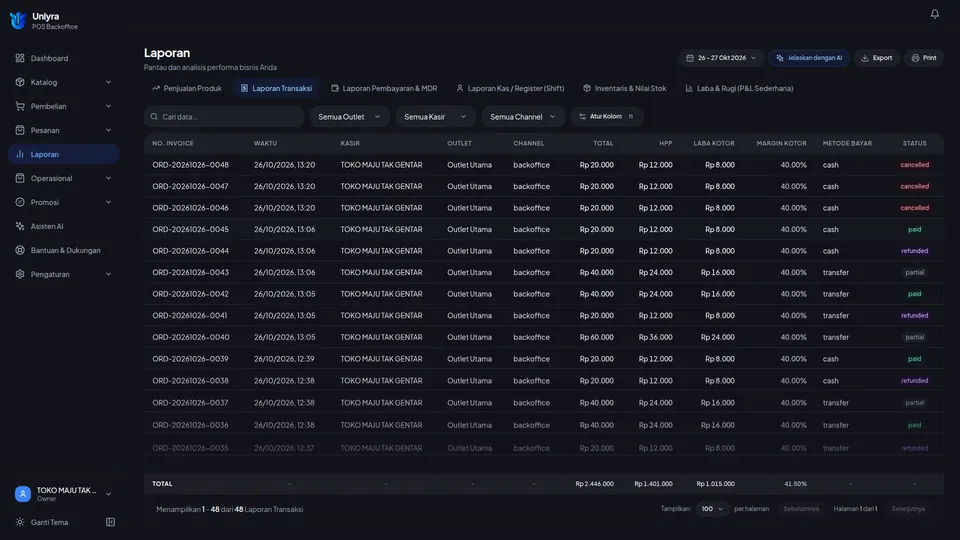Click the partial status of ORD-20261026-0040
This screenshot has height=540, width=960.
[x=914, y=337]
